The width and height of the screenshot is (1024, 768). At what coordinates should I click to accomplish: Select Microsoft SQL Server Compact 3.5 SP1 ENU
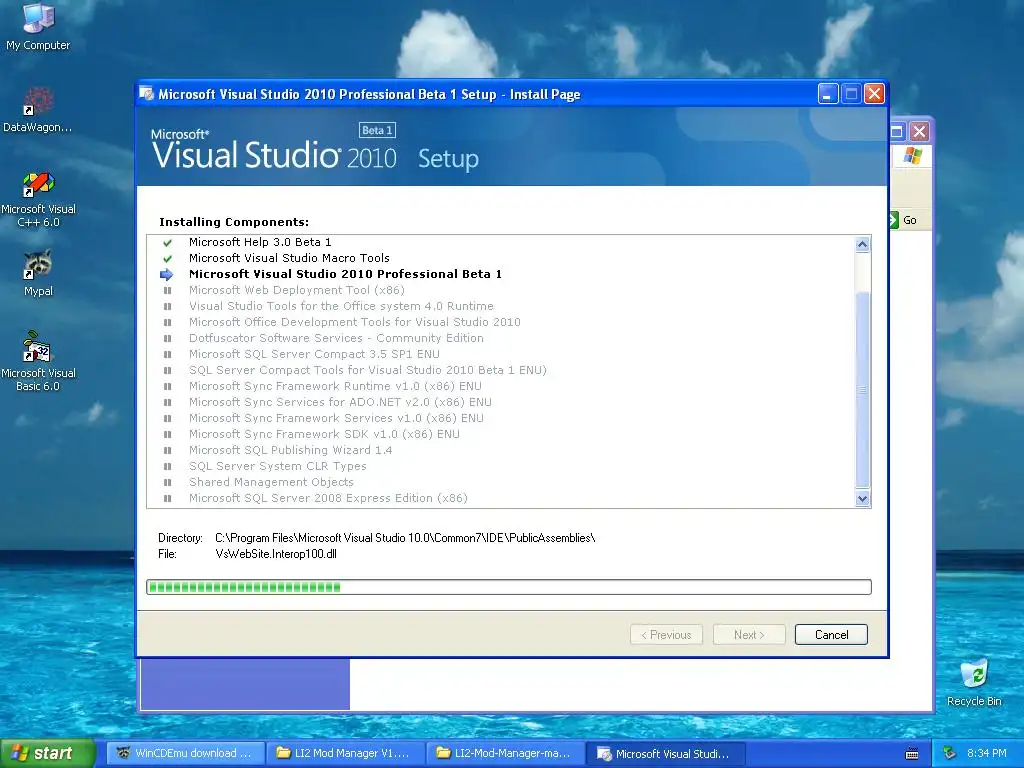(314, 354)
